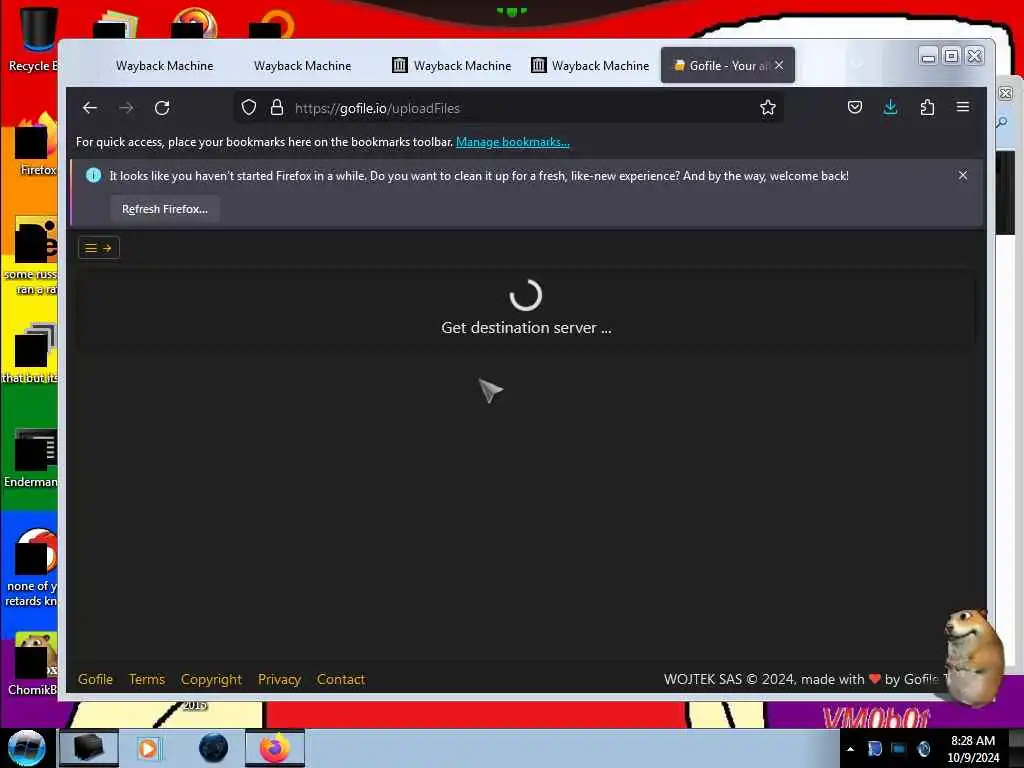Open the Privacy footer link
This screenshot has width=1024, height=768.
coord(280,679)
